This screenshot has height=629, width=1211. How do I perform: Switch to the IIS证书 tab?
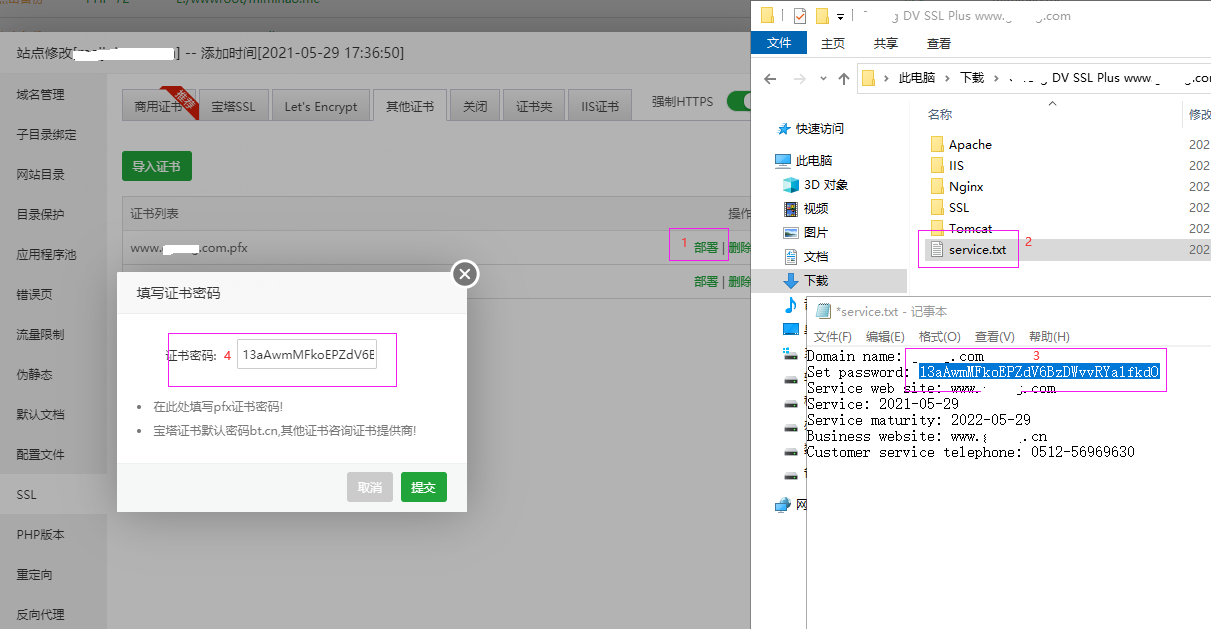pos(600,106)
